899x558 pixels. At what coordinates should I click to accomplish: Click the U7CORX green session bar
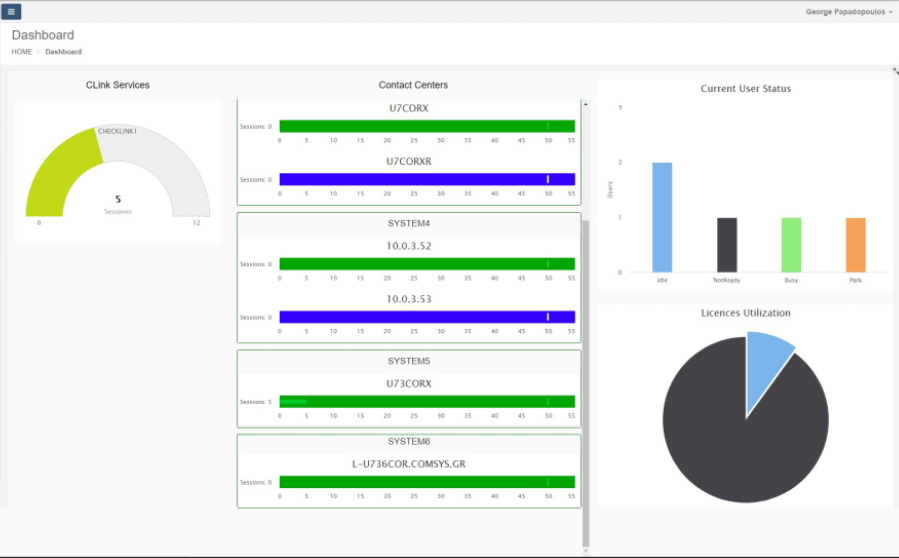pyautogui.click(x=427, y=126)
